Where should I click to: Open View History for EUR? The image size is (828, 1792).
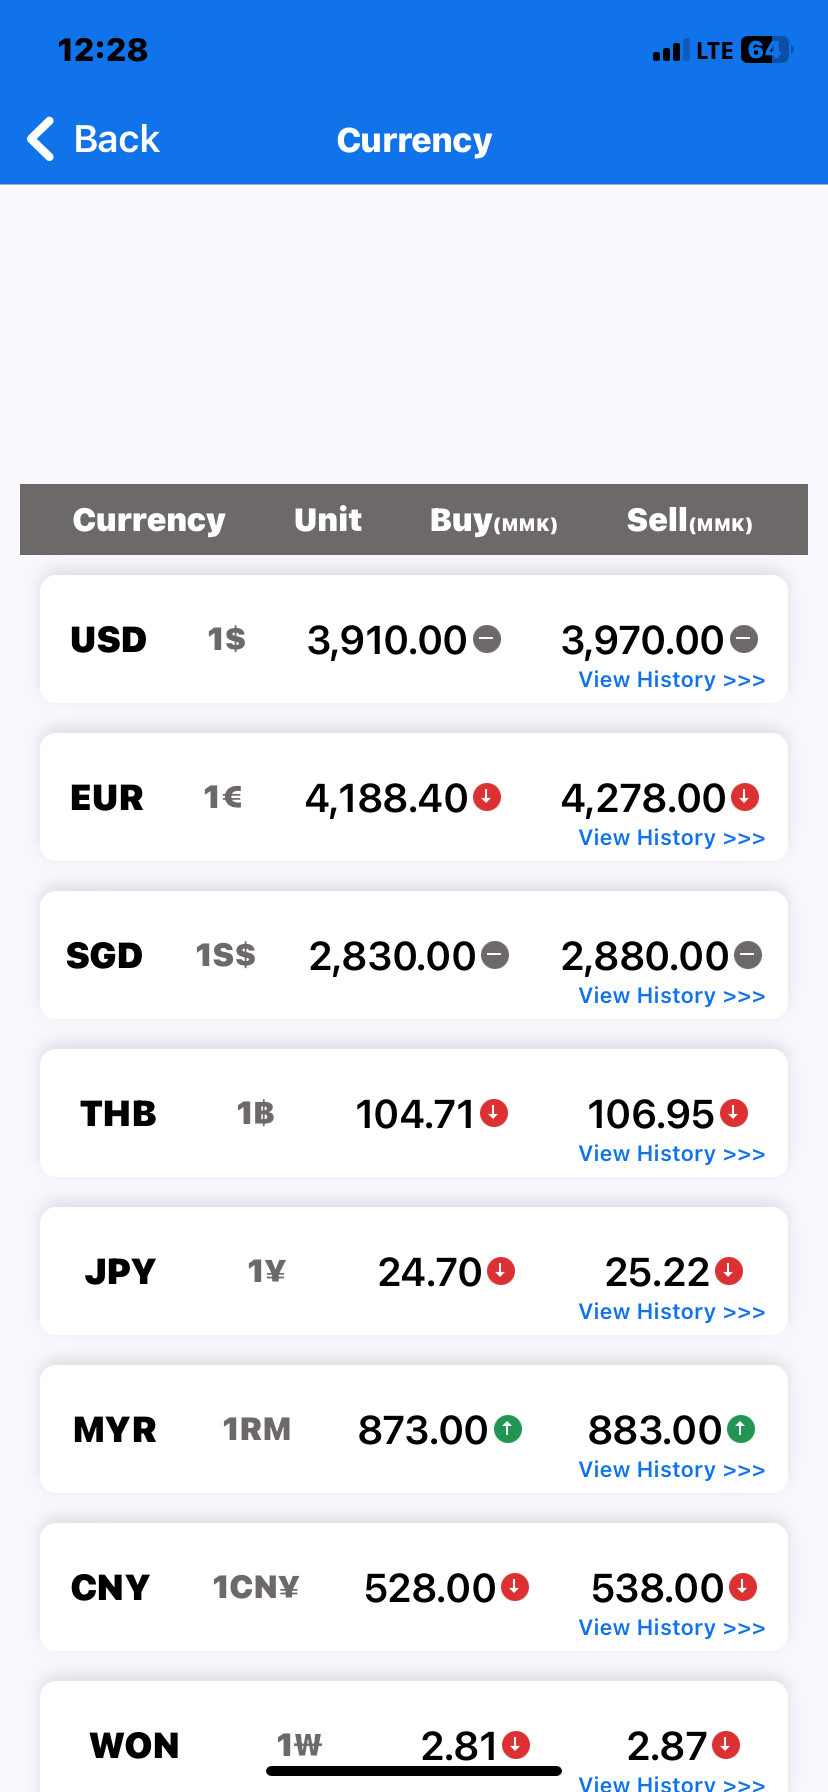coord(672,838)
